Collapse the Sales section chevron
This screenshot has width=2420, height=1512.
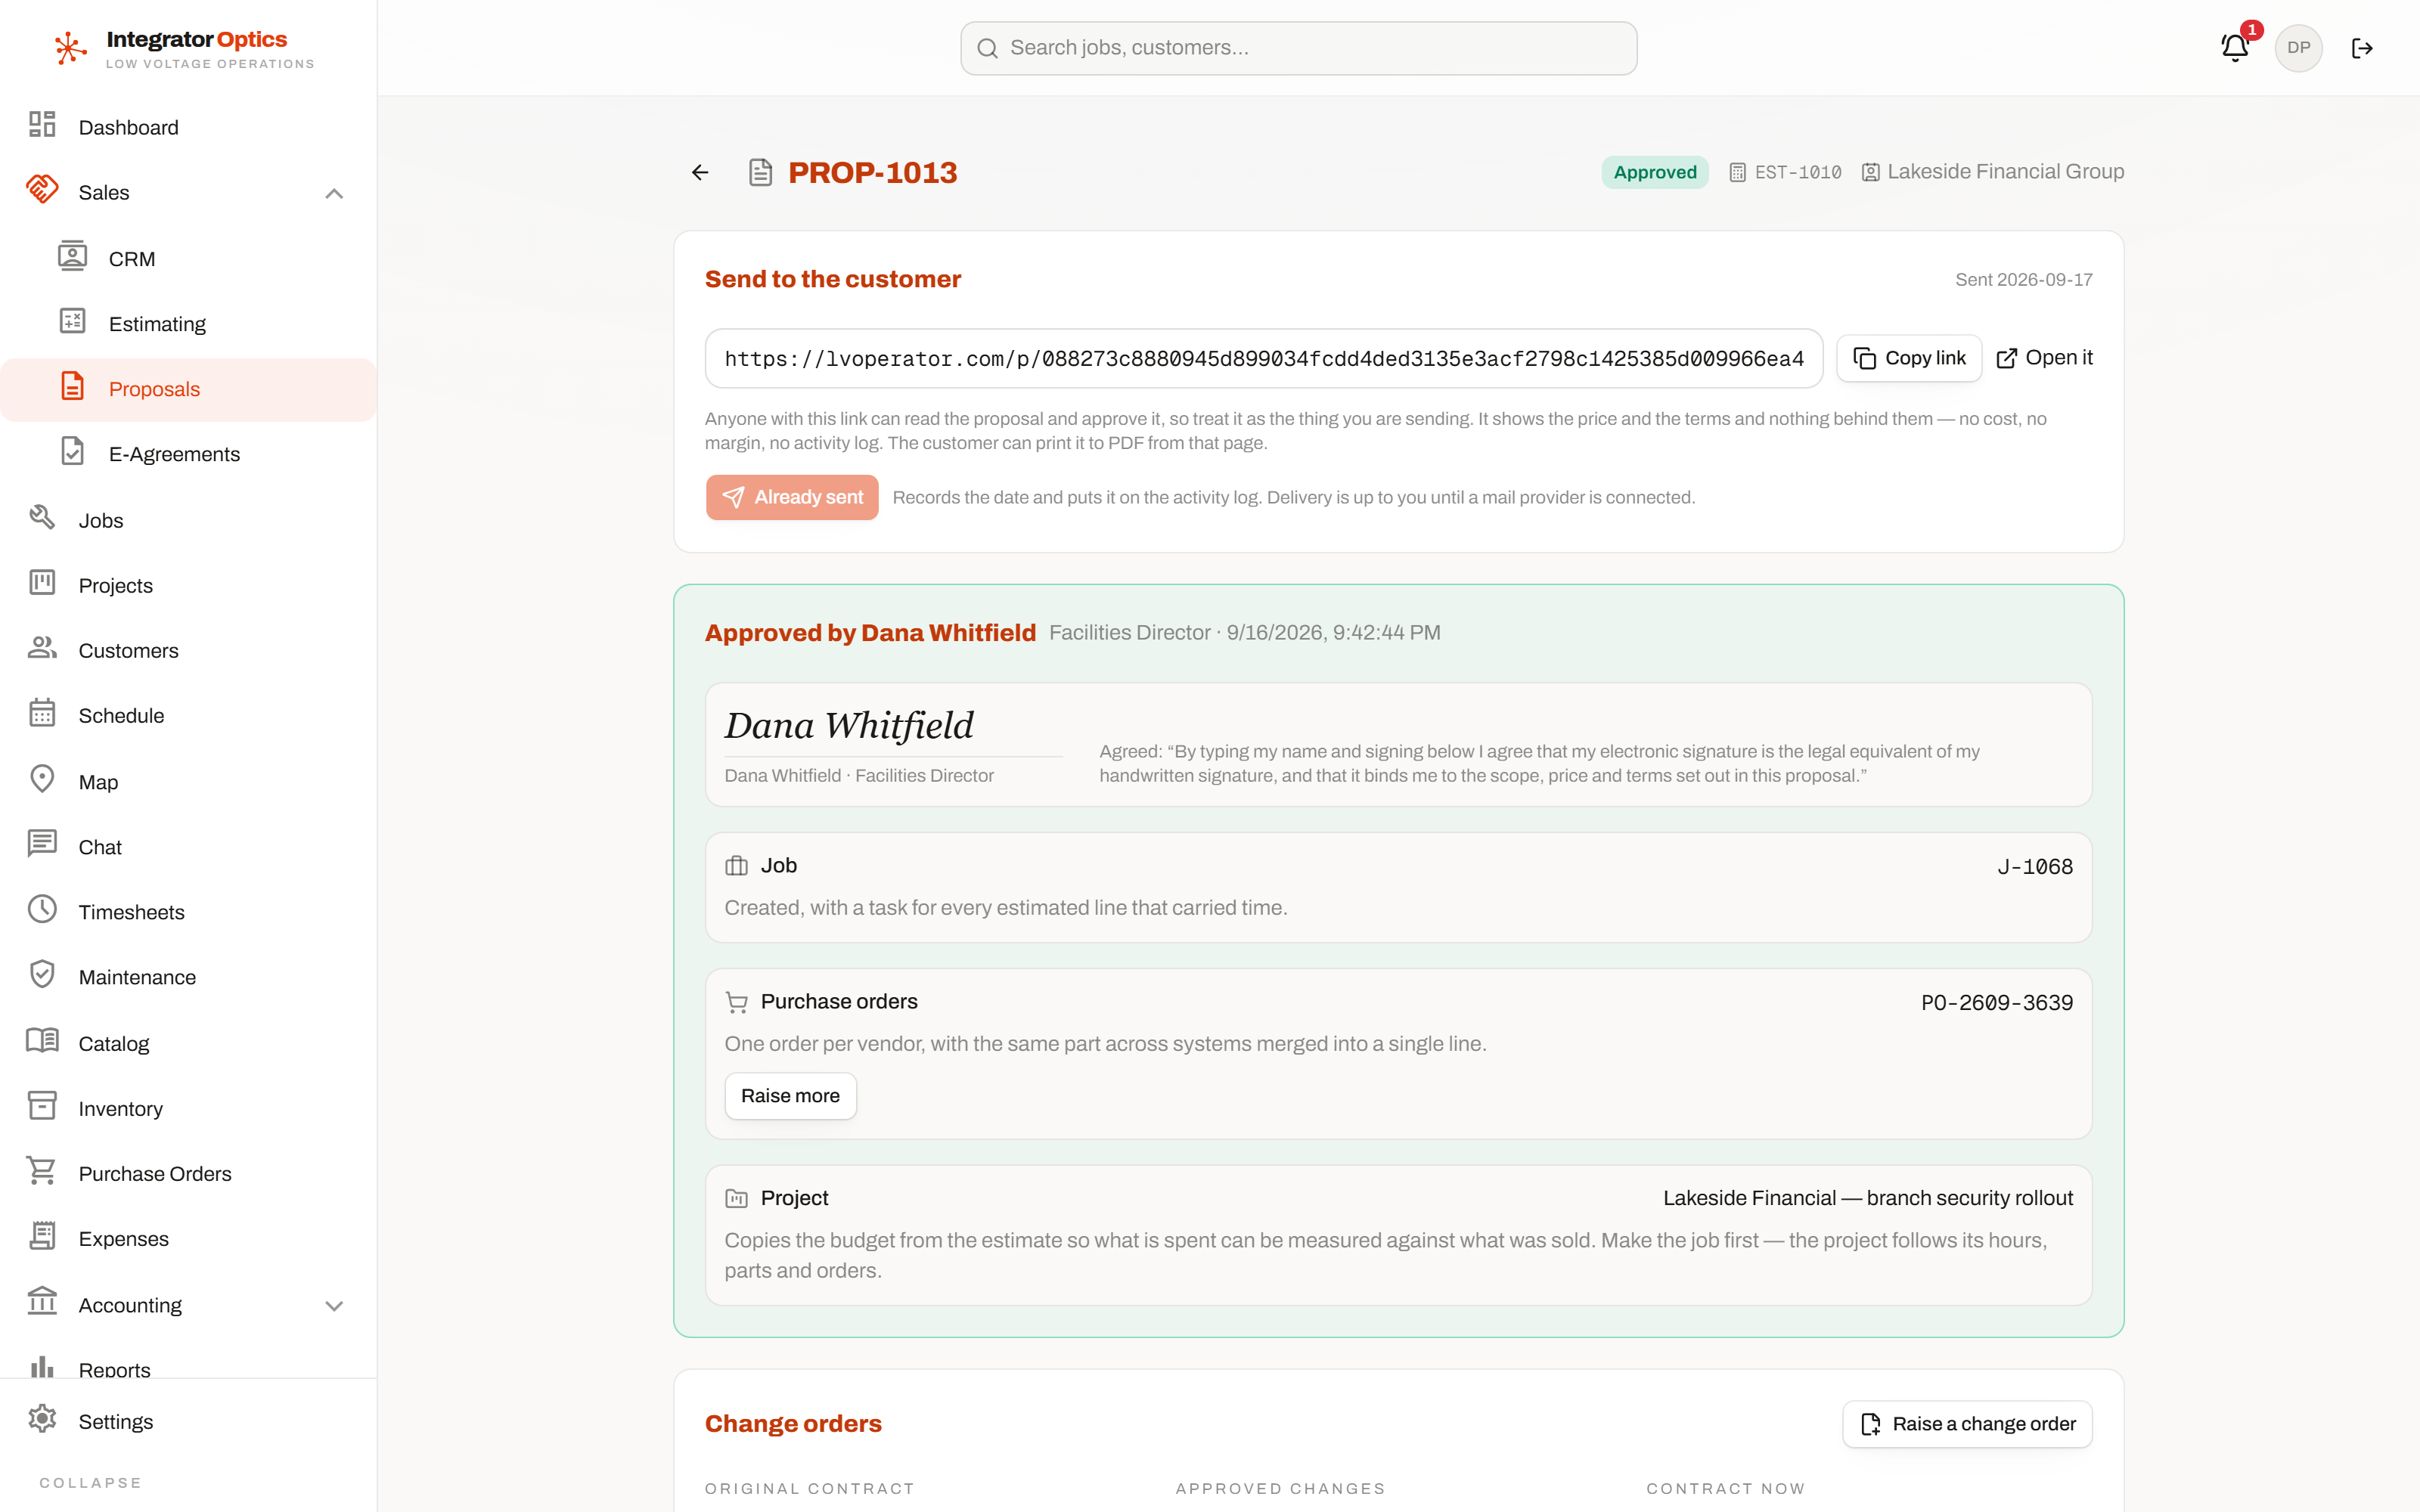pyautogui.click(x=334, y=193)
